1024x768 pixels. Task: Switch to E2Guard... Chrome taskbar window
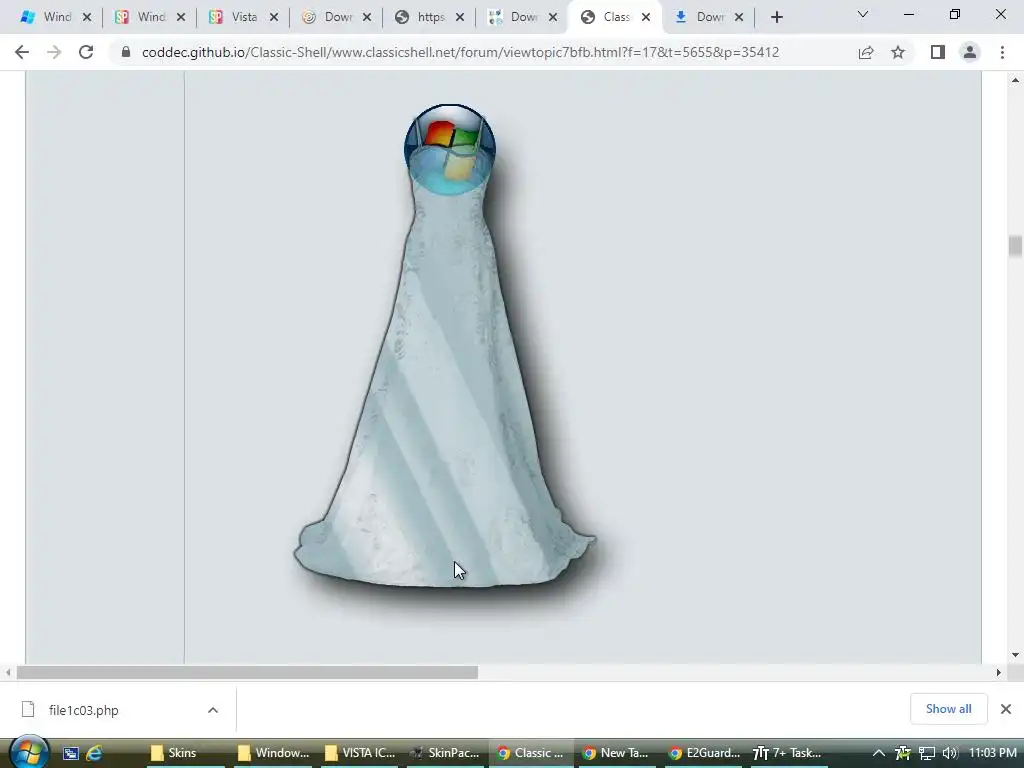point(704,753)
